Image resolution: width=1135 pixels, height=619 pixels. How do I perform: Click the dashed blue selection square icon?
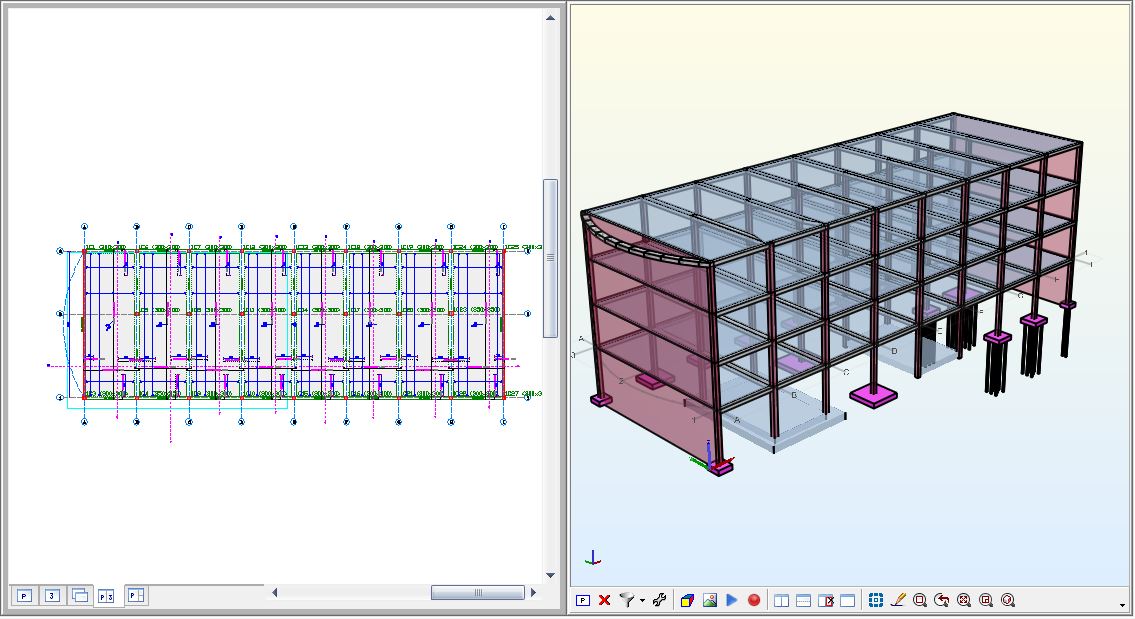875,600
